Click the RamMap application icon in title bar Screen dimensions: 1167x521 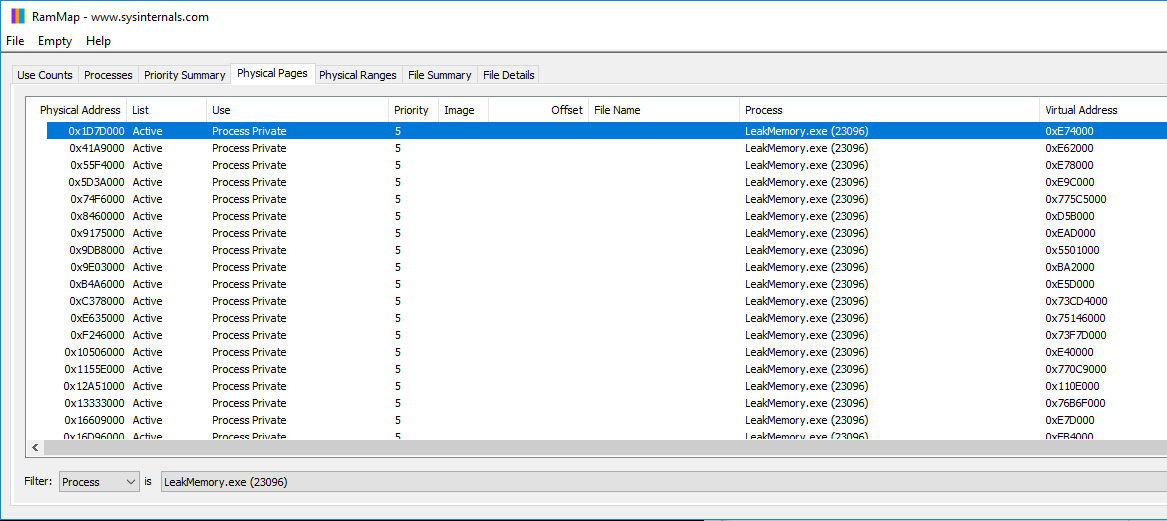pos(18,16)
